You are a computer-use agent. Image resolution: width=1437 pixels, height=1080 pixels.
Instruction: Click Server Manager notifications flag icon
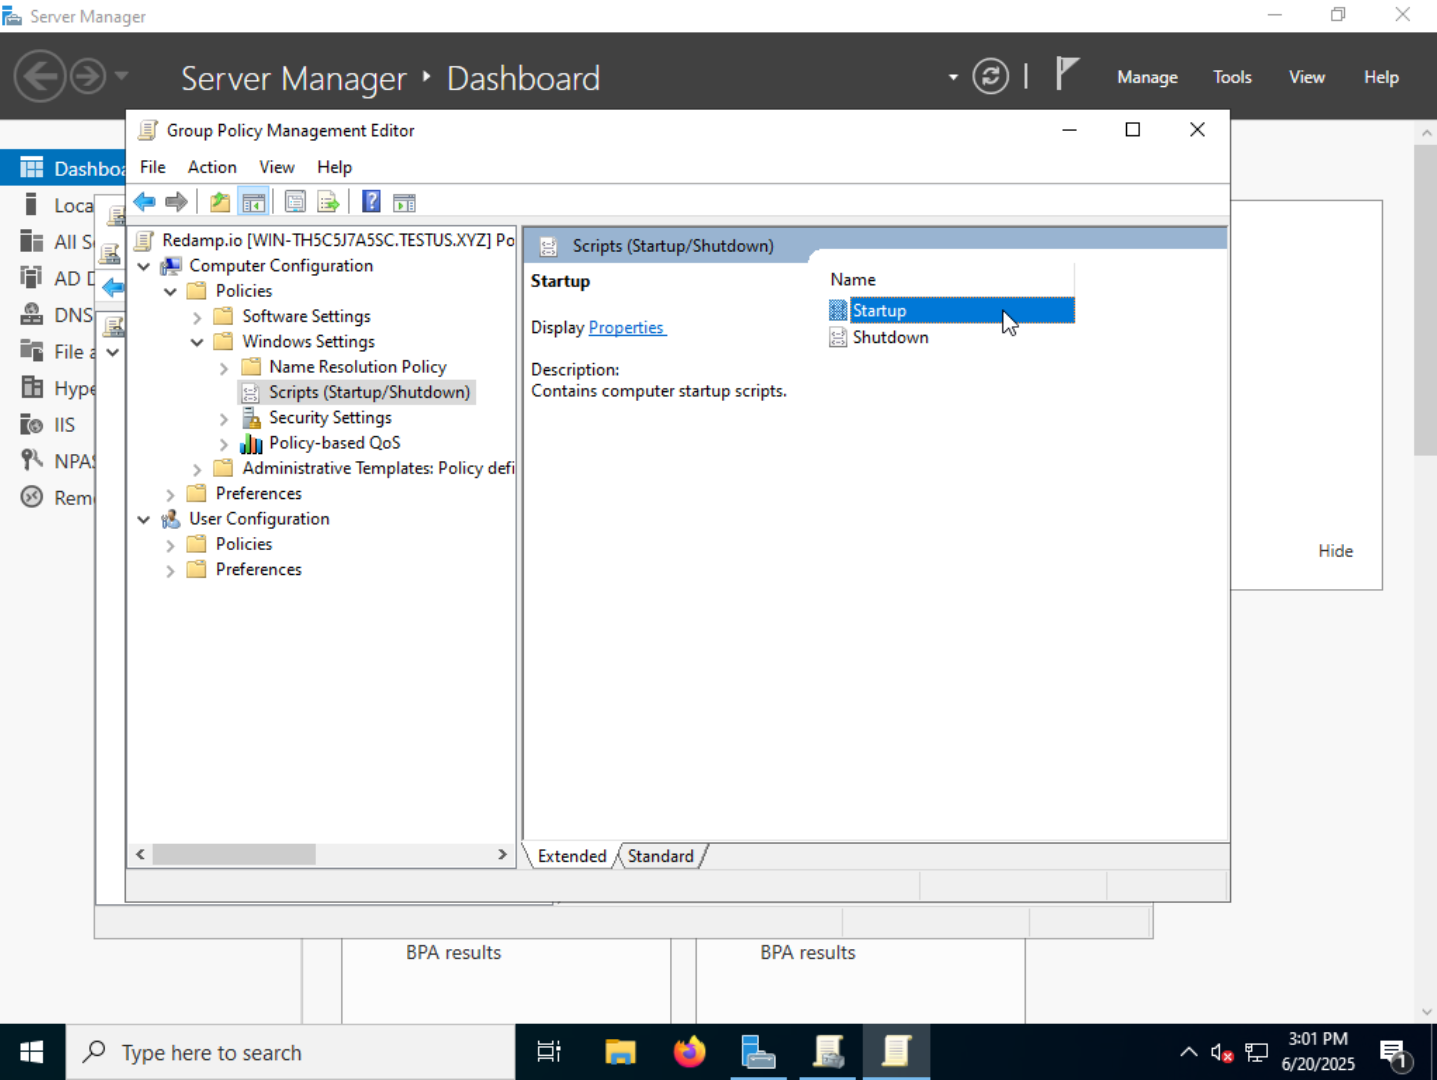(1067, 74)
